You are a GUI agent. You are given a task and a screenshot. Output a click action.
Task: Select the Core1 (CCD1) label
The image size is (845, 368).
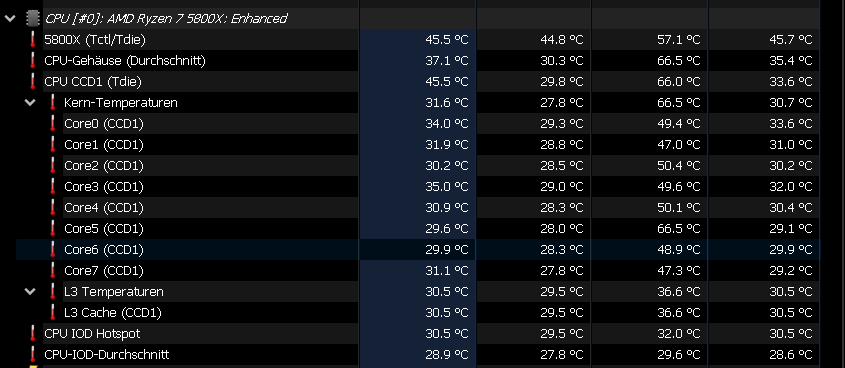(104, 144)
